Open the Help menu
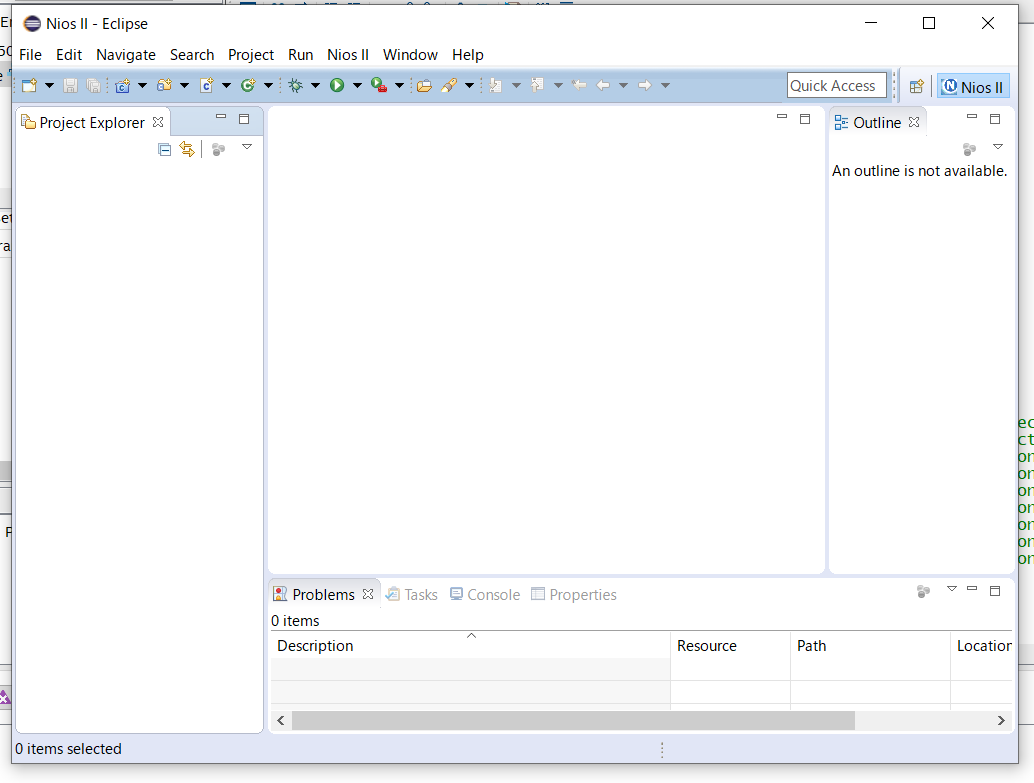Viewport: 1034px width, 783px height. click(468, 55)
